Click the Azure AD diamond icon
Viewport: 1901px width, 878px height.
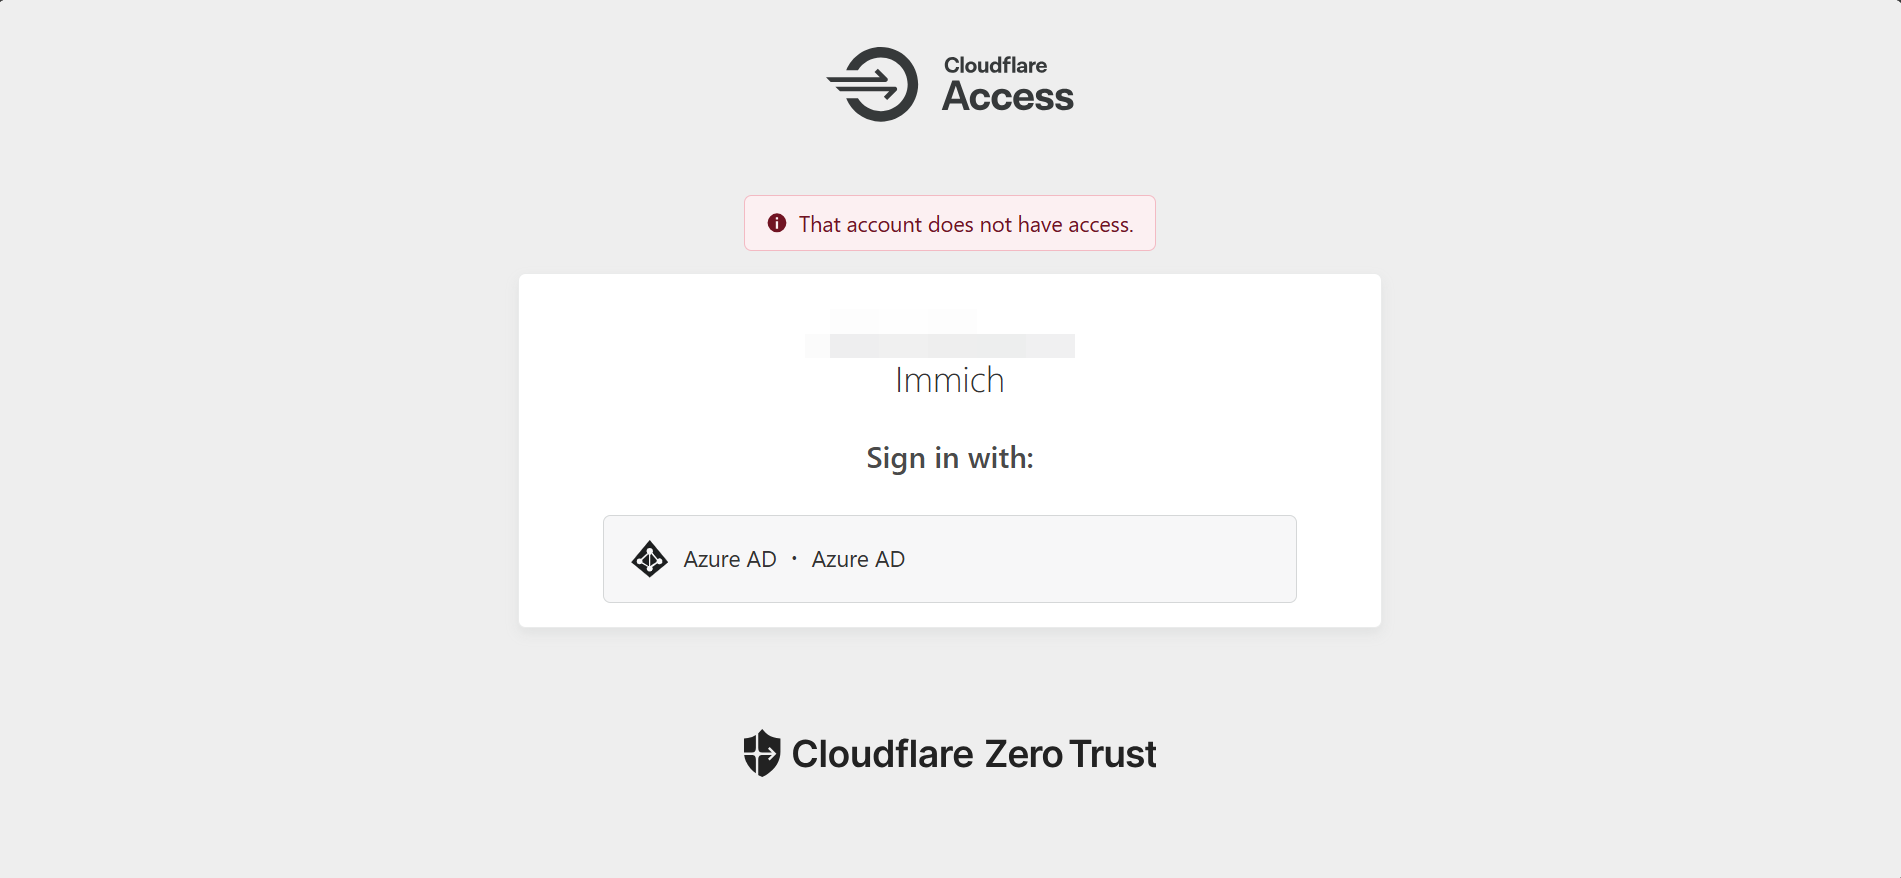[x=649, y=559]
